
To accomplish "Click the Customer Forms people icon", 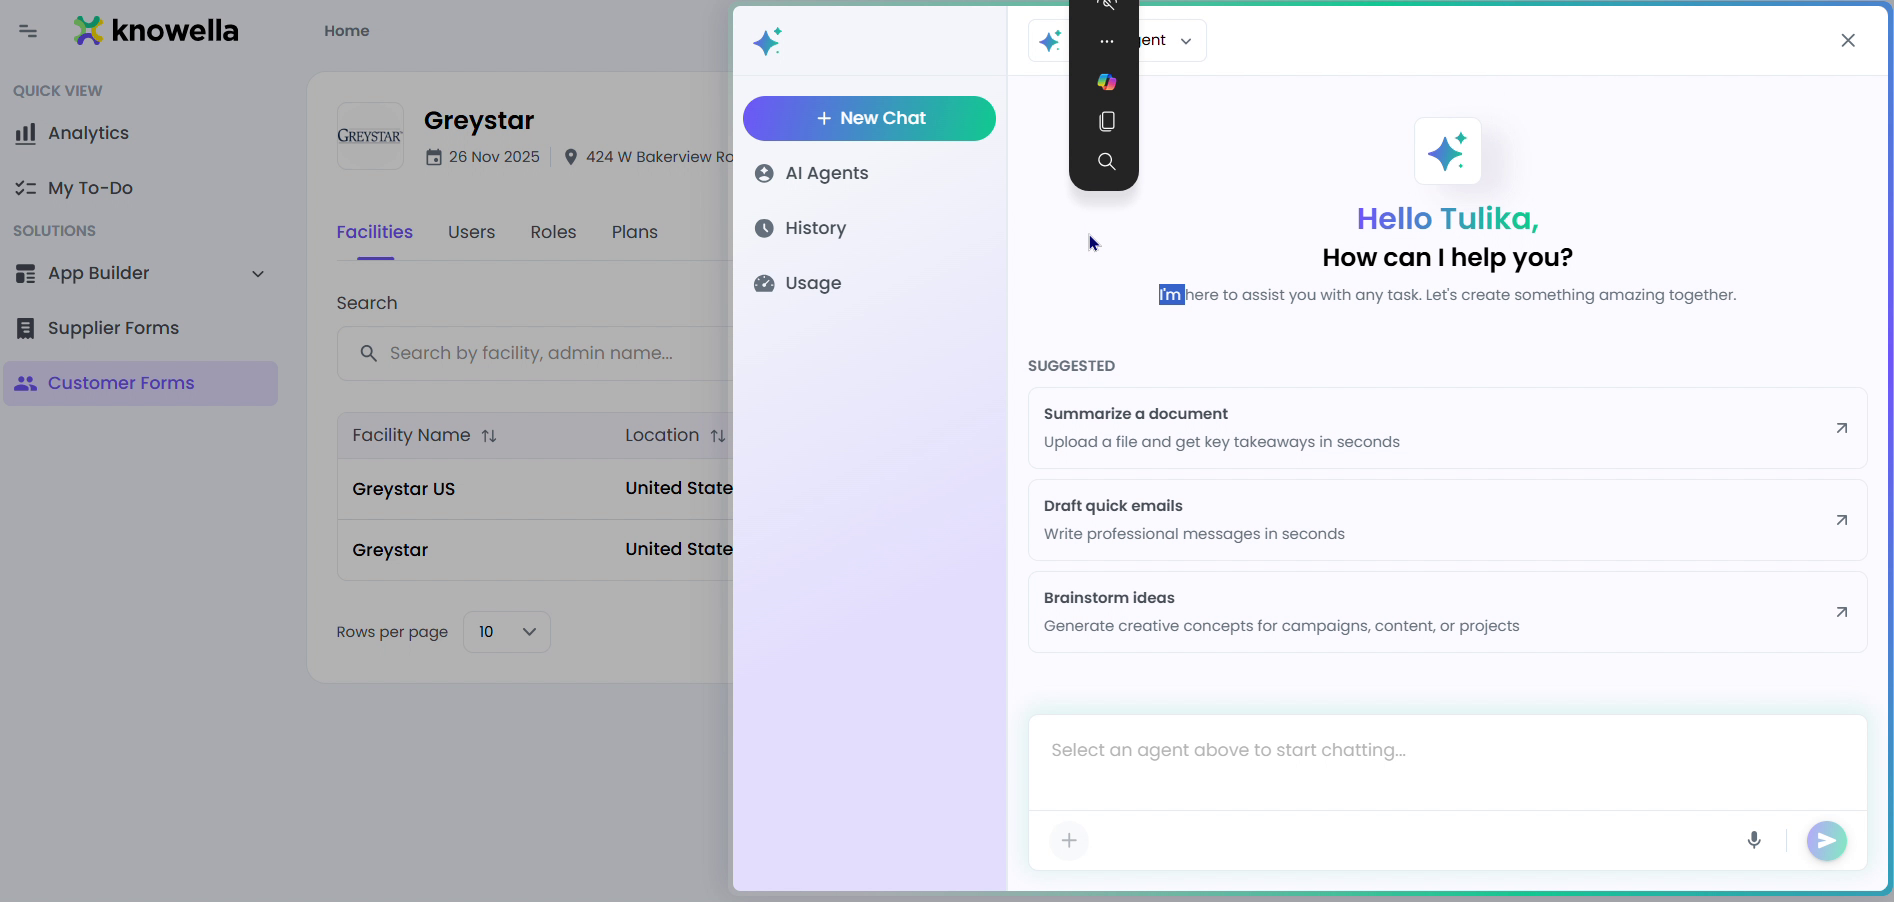I will (x=26, y=383).
